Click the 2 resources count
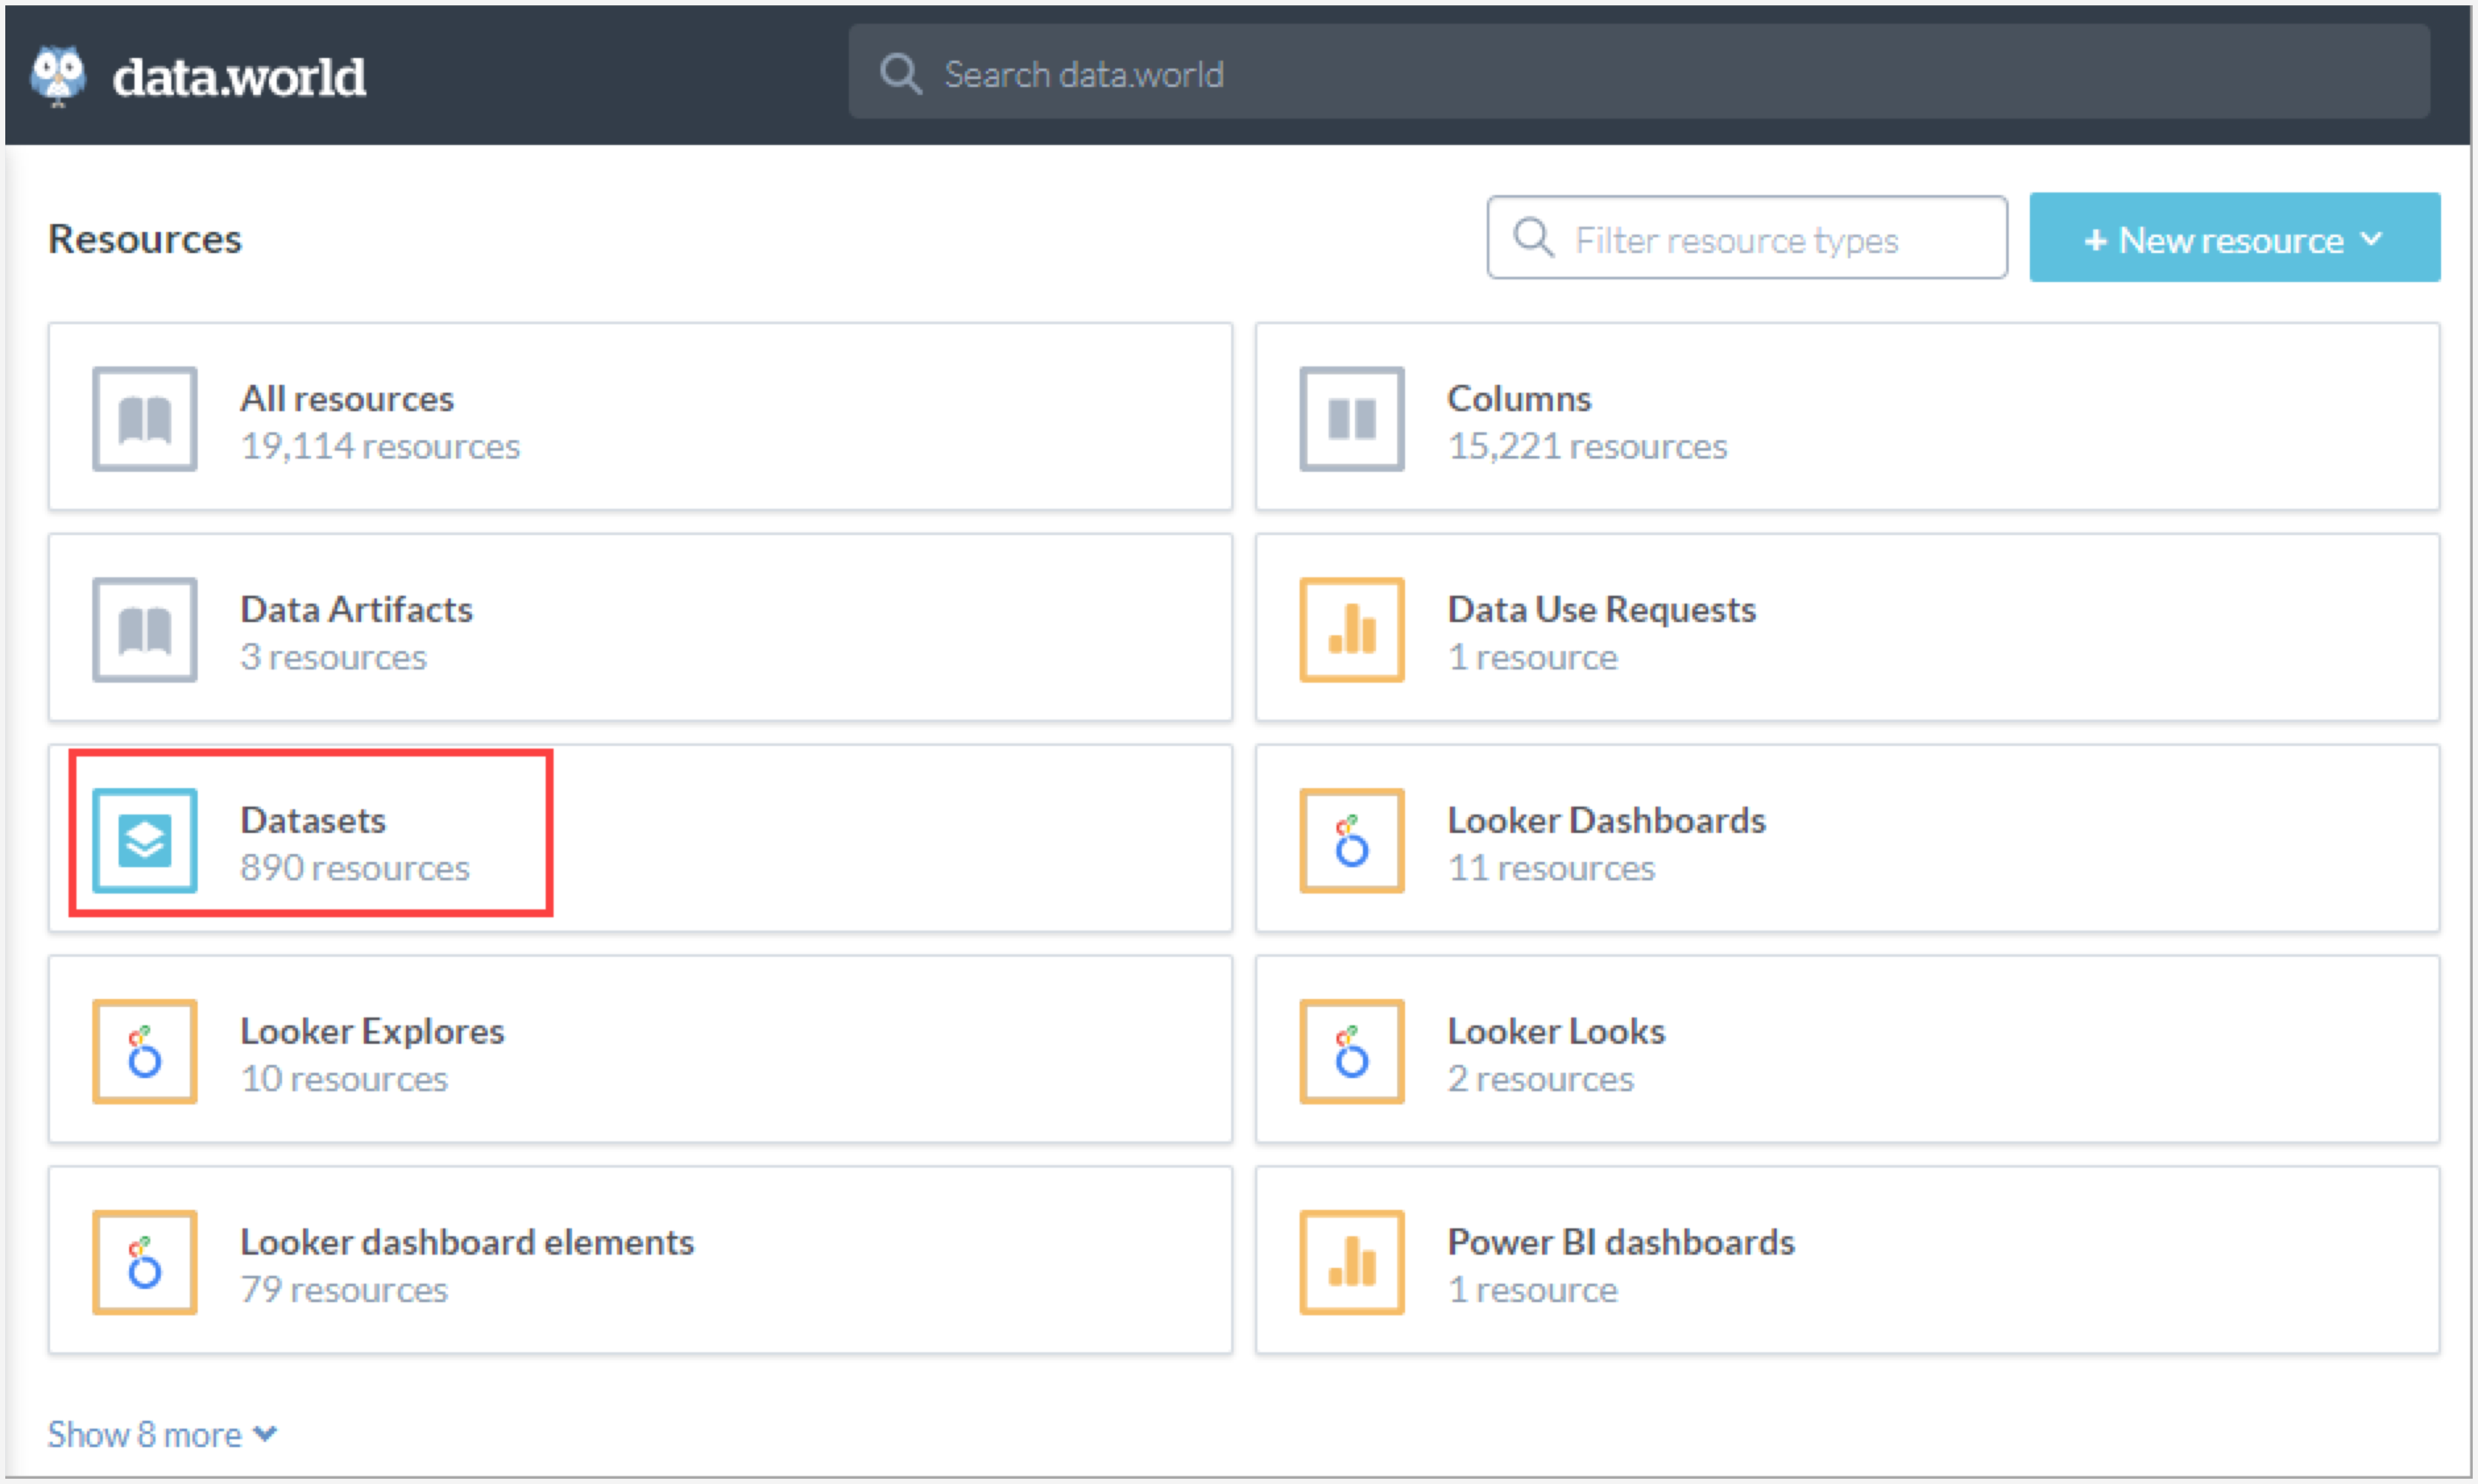Screen dimensions: 2478x1484 pyautogui.click(x=1540, y=1080)
